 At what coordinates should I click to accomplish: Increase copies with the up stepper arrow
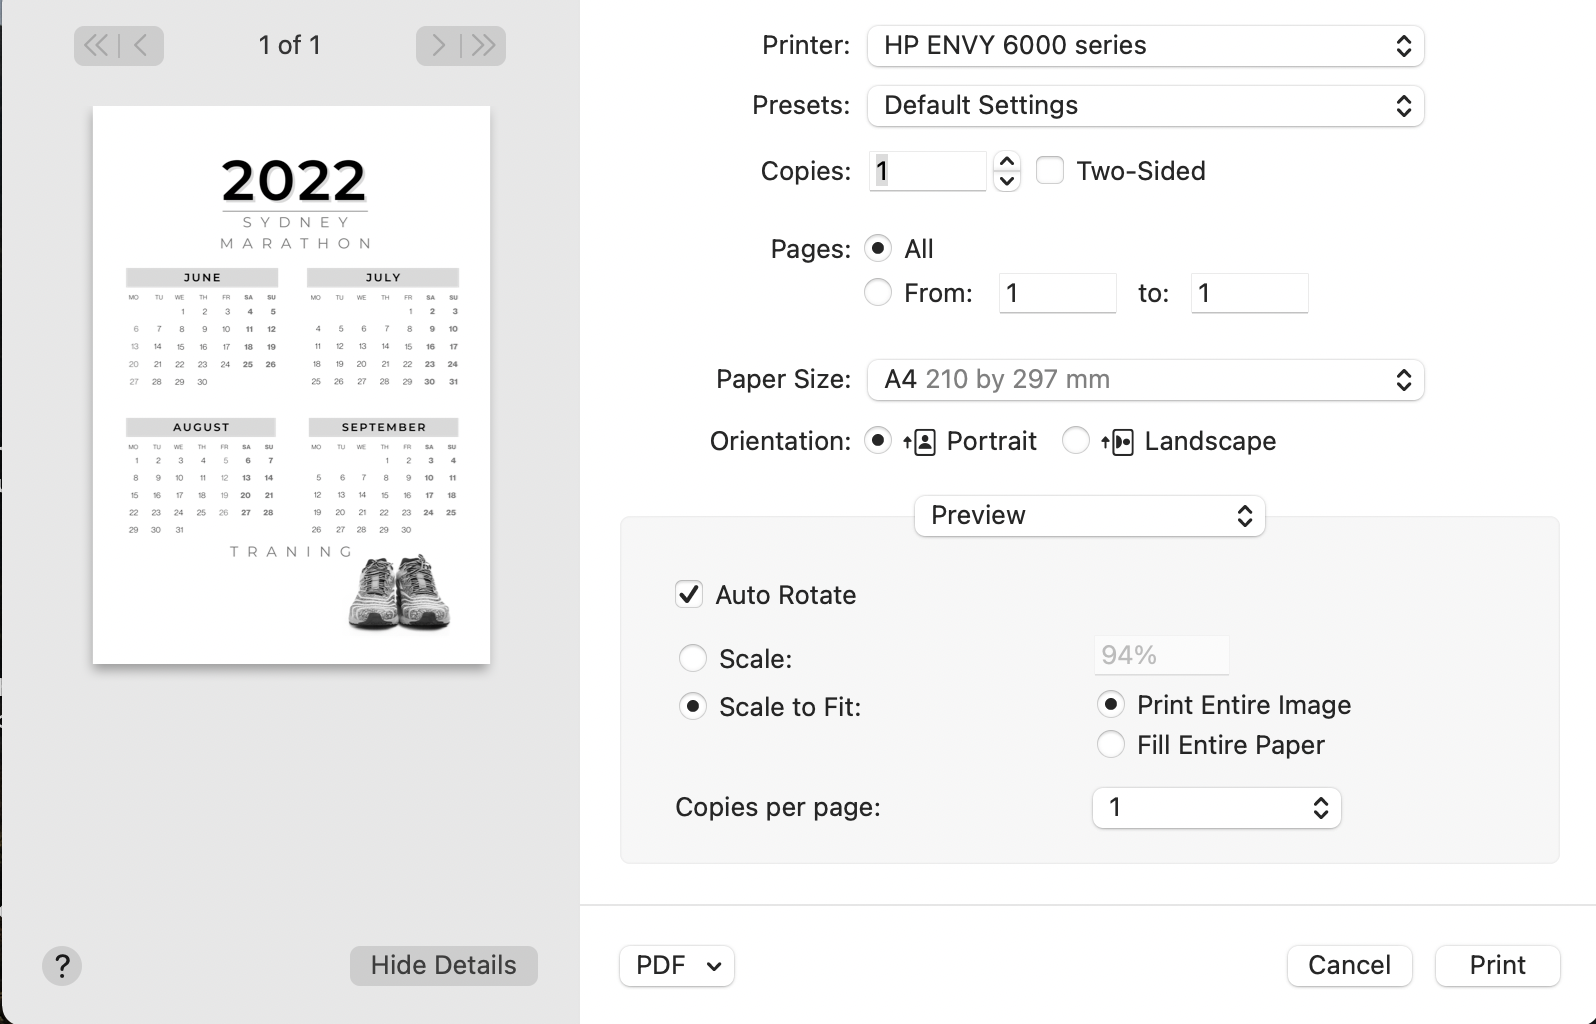[x=1007, y=162]
